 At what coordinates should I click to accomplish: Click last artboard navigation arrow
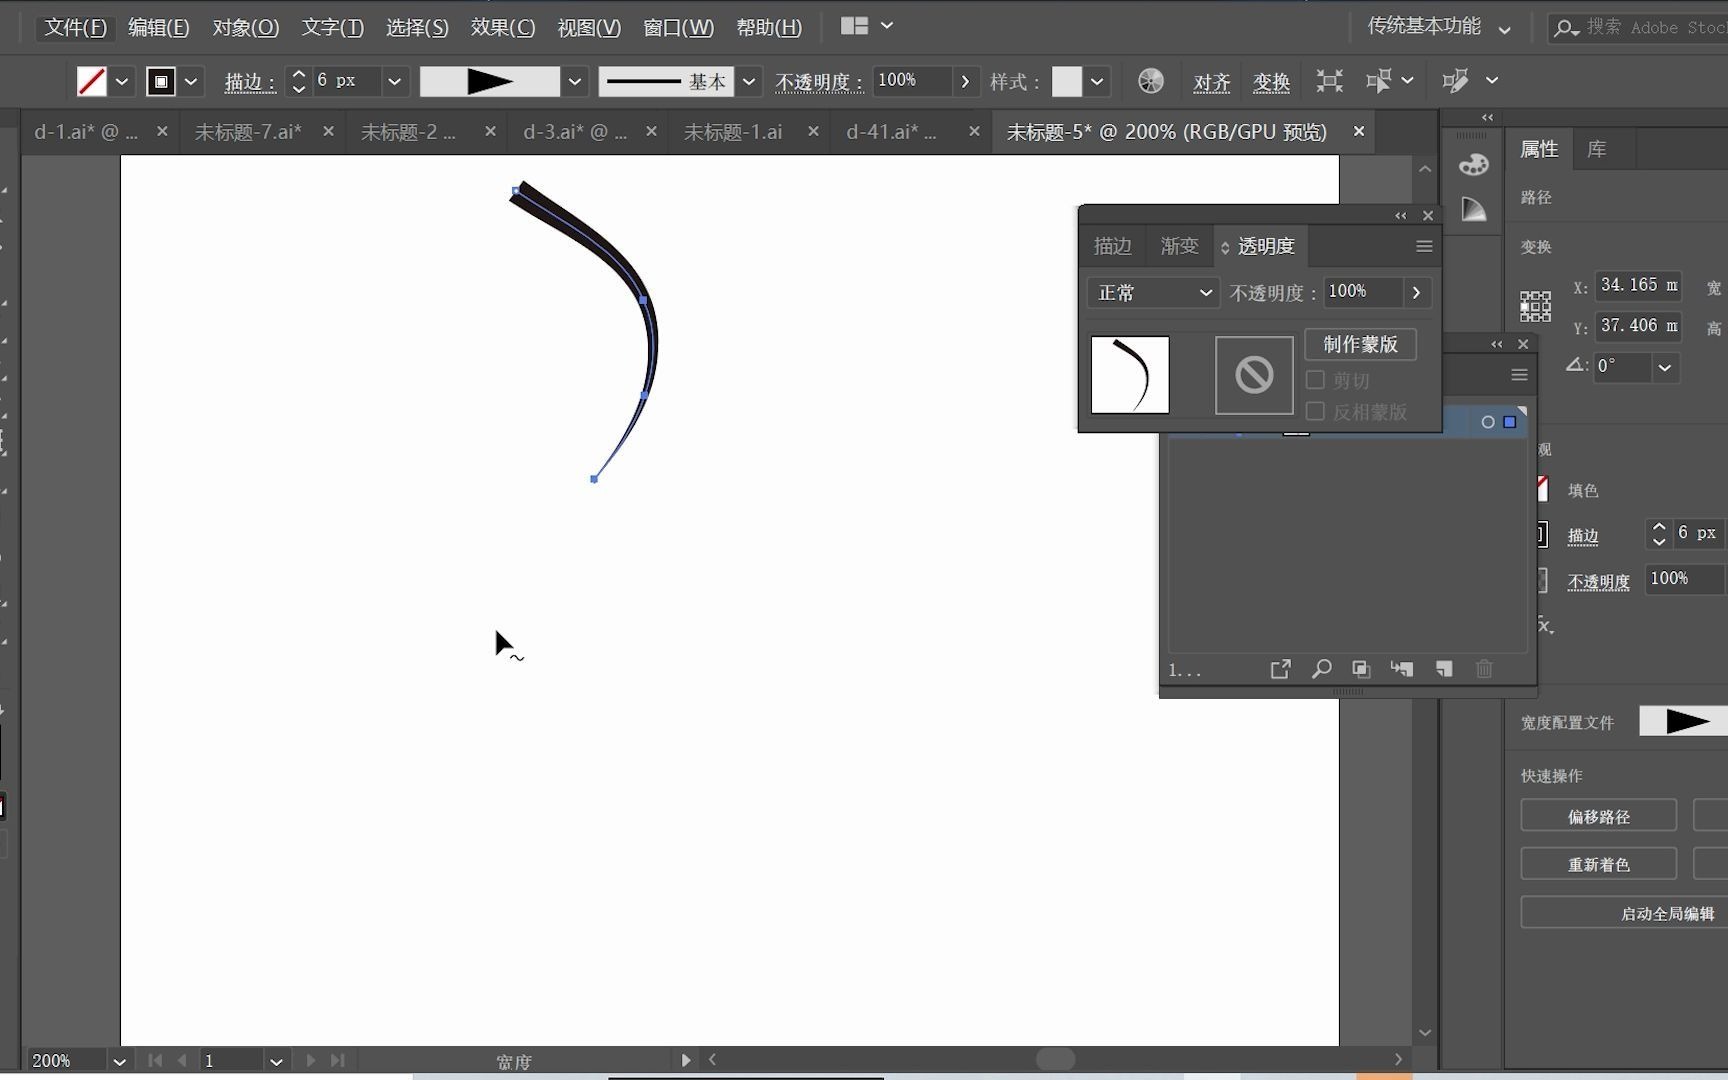(337, 1060)
